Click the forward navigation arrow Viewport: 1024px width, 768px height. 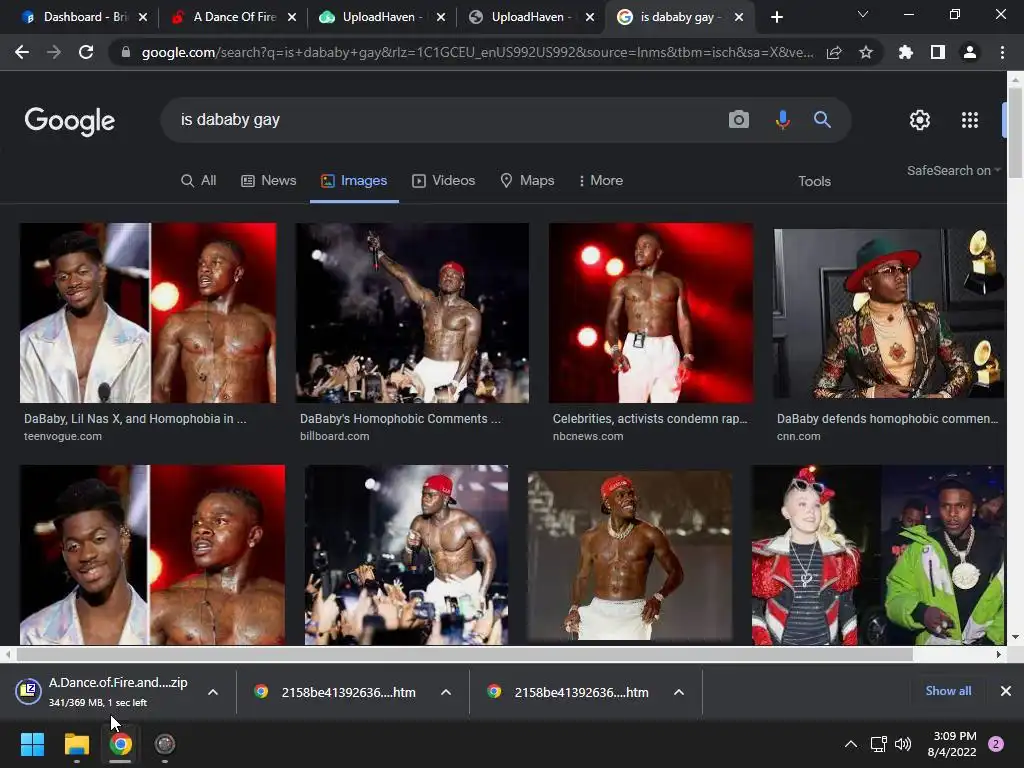(54, 52)
